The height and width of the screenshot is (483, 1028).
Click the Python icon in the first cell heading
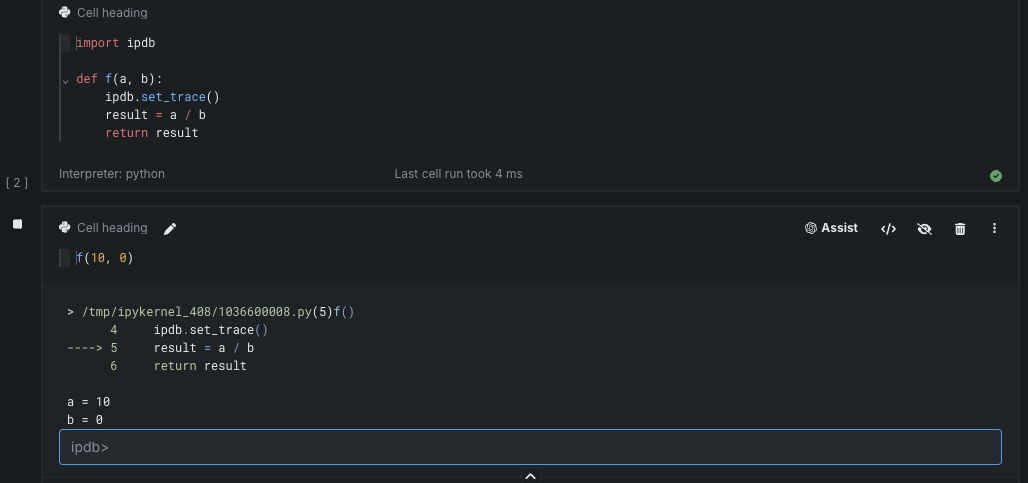point(65,13)
